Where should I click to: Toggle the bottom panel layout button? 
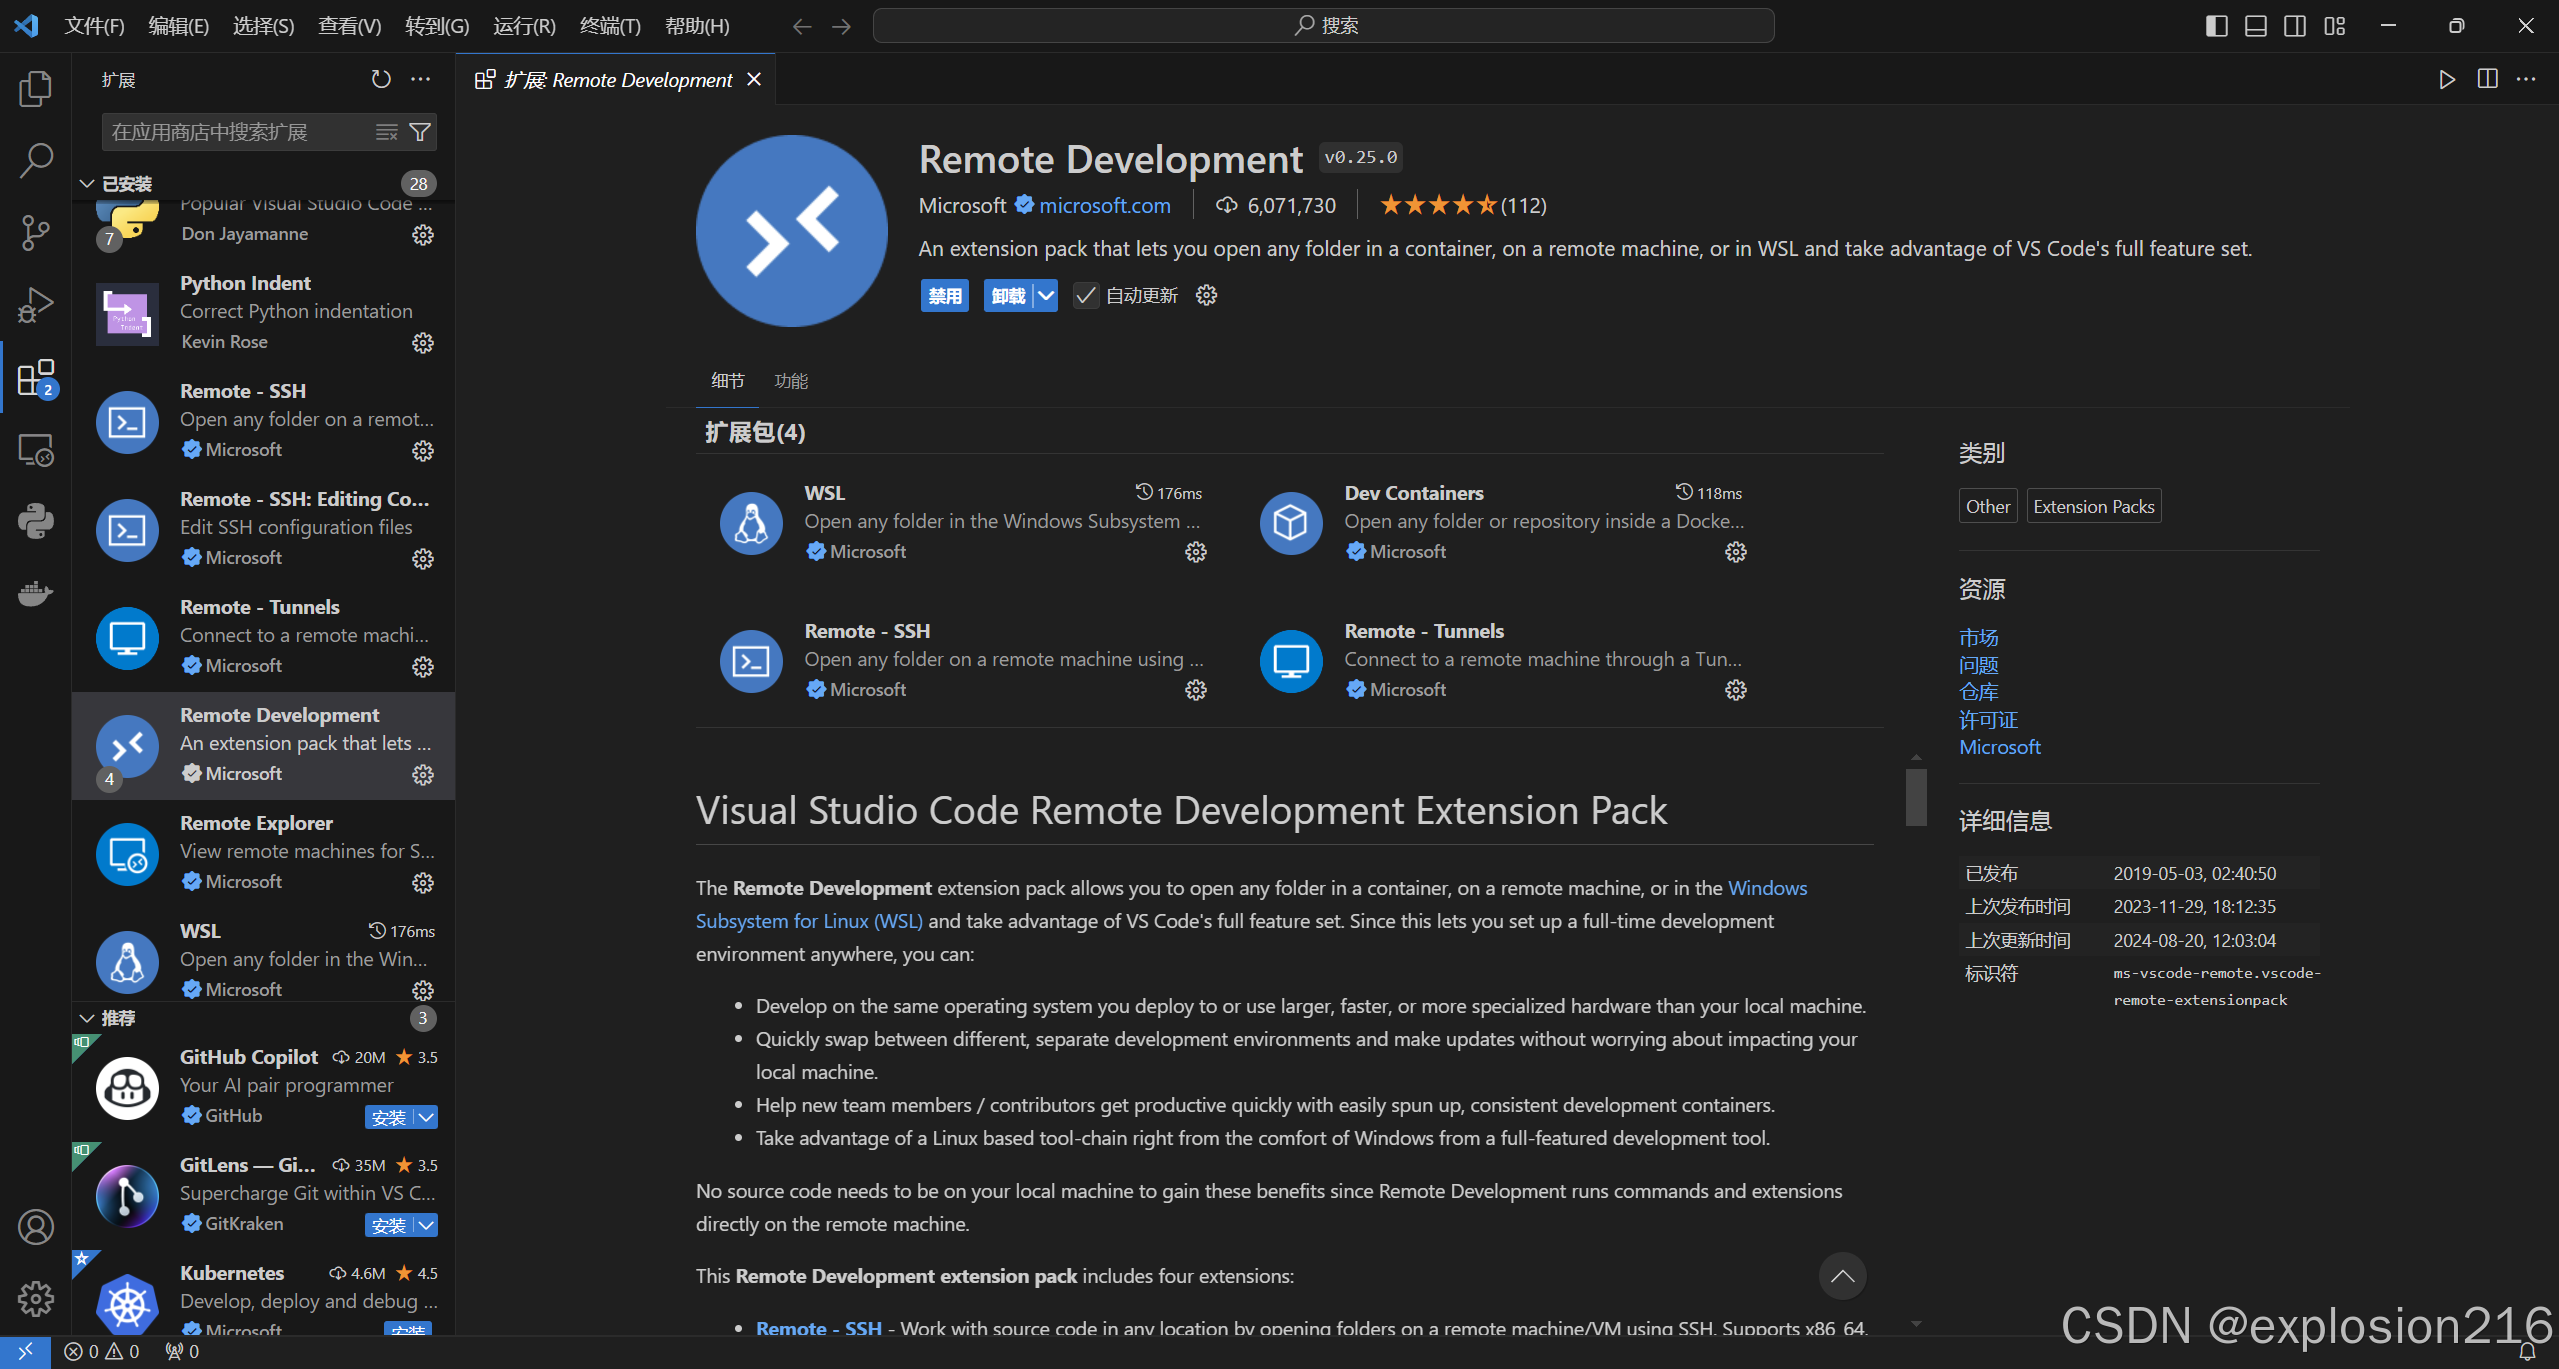pyautogui.click(x=2256, y=26)
